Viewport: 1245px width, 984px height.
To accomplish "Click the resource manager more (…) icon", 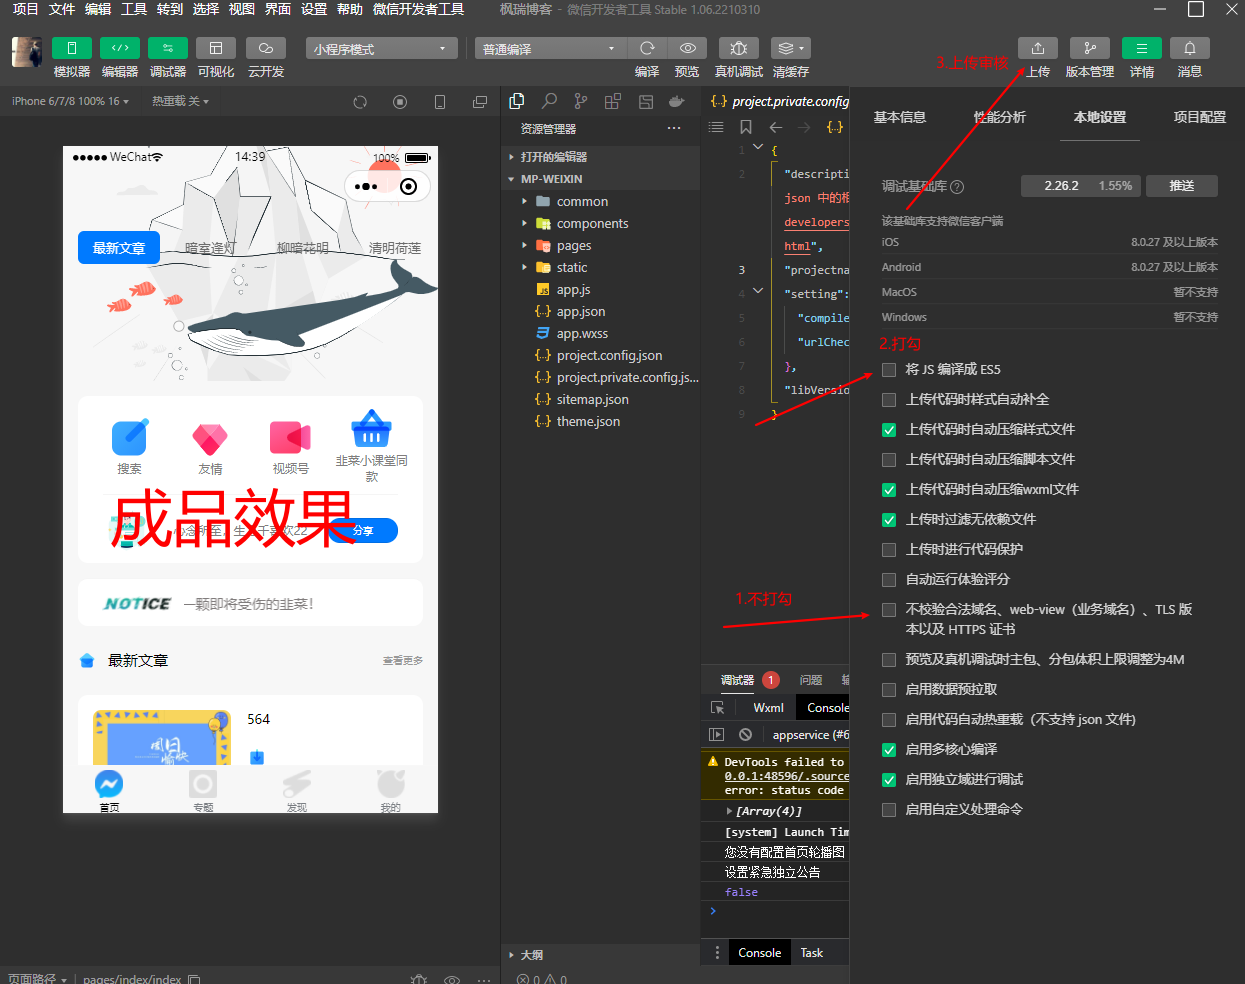I will [674, 128].
